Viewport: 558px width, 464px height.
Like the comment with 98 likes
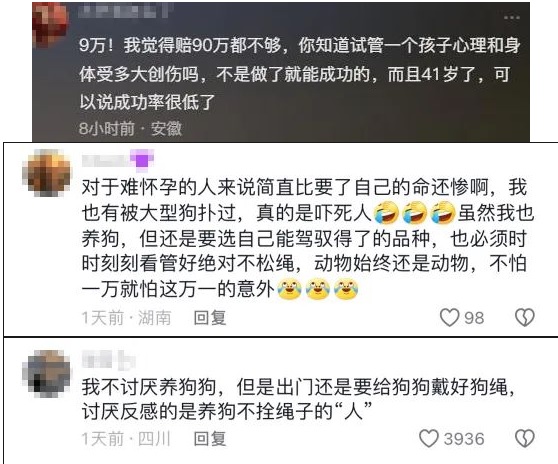449,317
